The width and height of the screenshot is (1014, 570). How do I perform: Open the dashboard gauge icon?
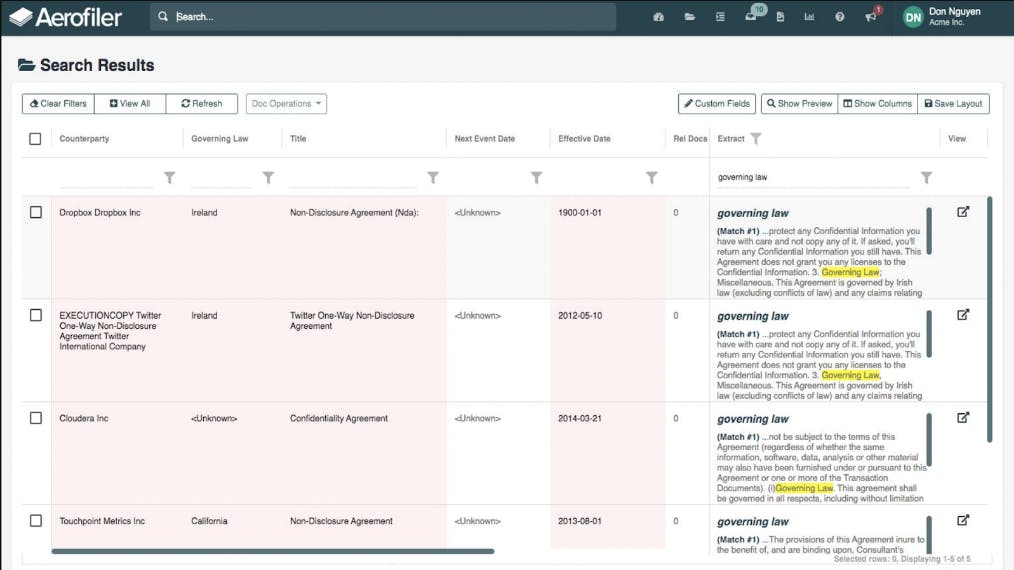658,17
